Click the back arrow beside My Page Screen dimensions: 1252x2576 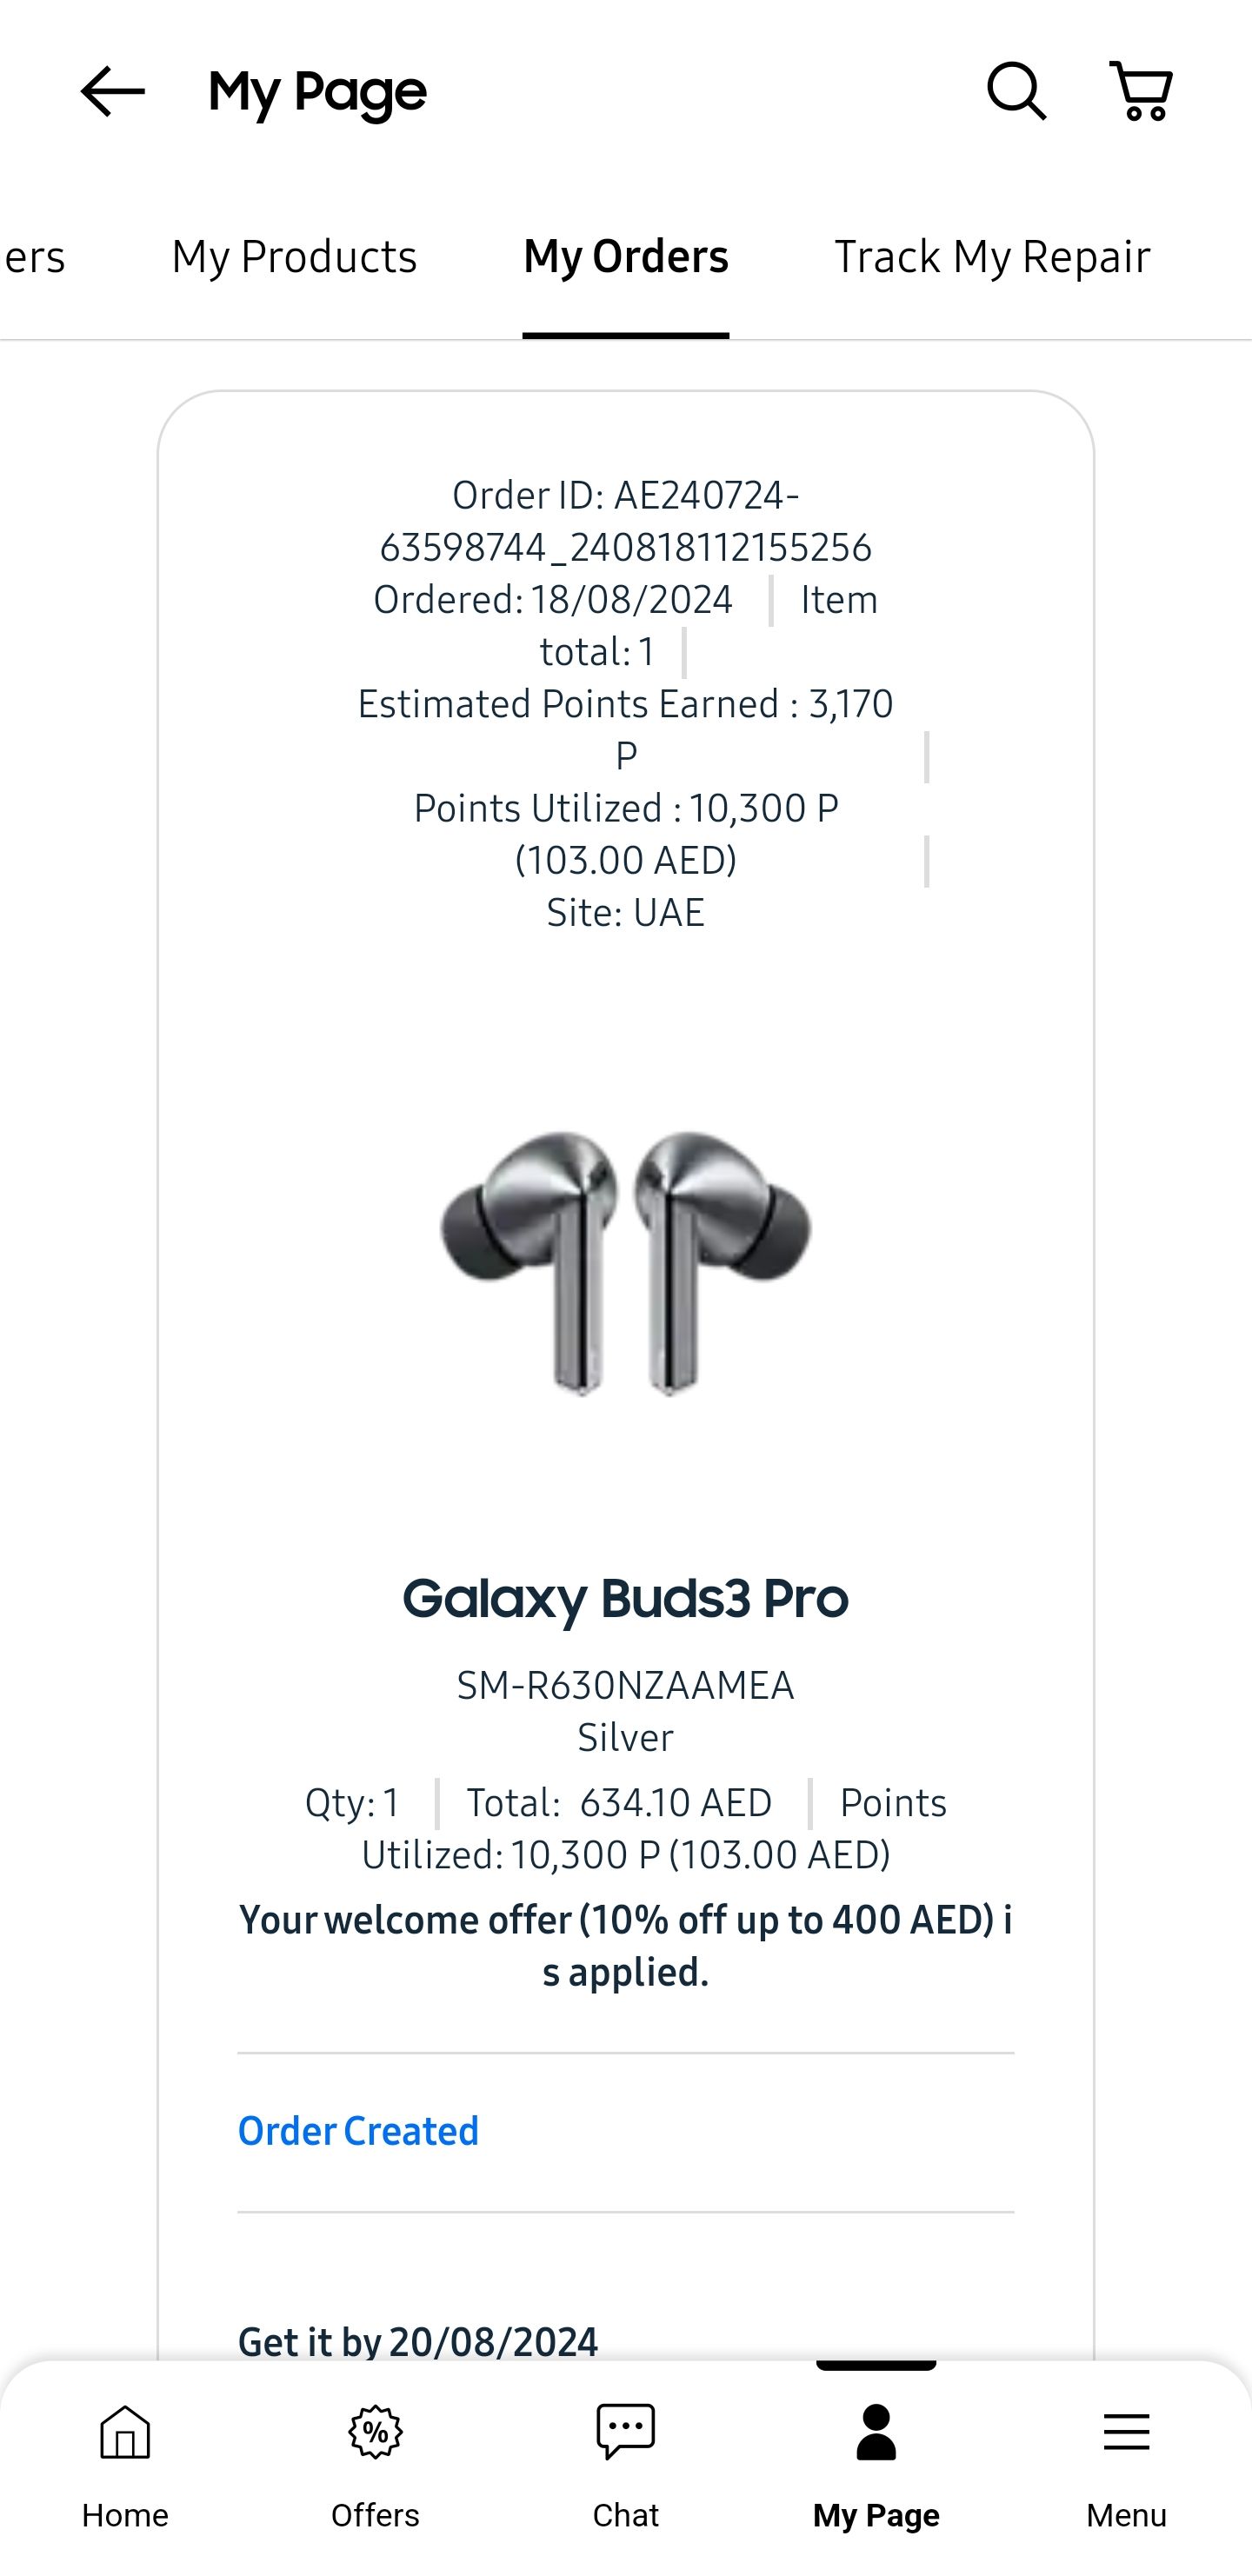pyautogui.click(x=111, y=91)
